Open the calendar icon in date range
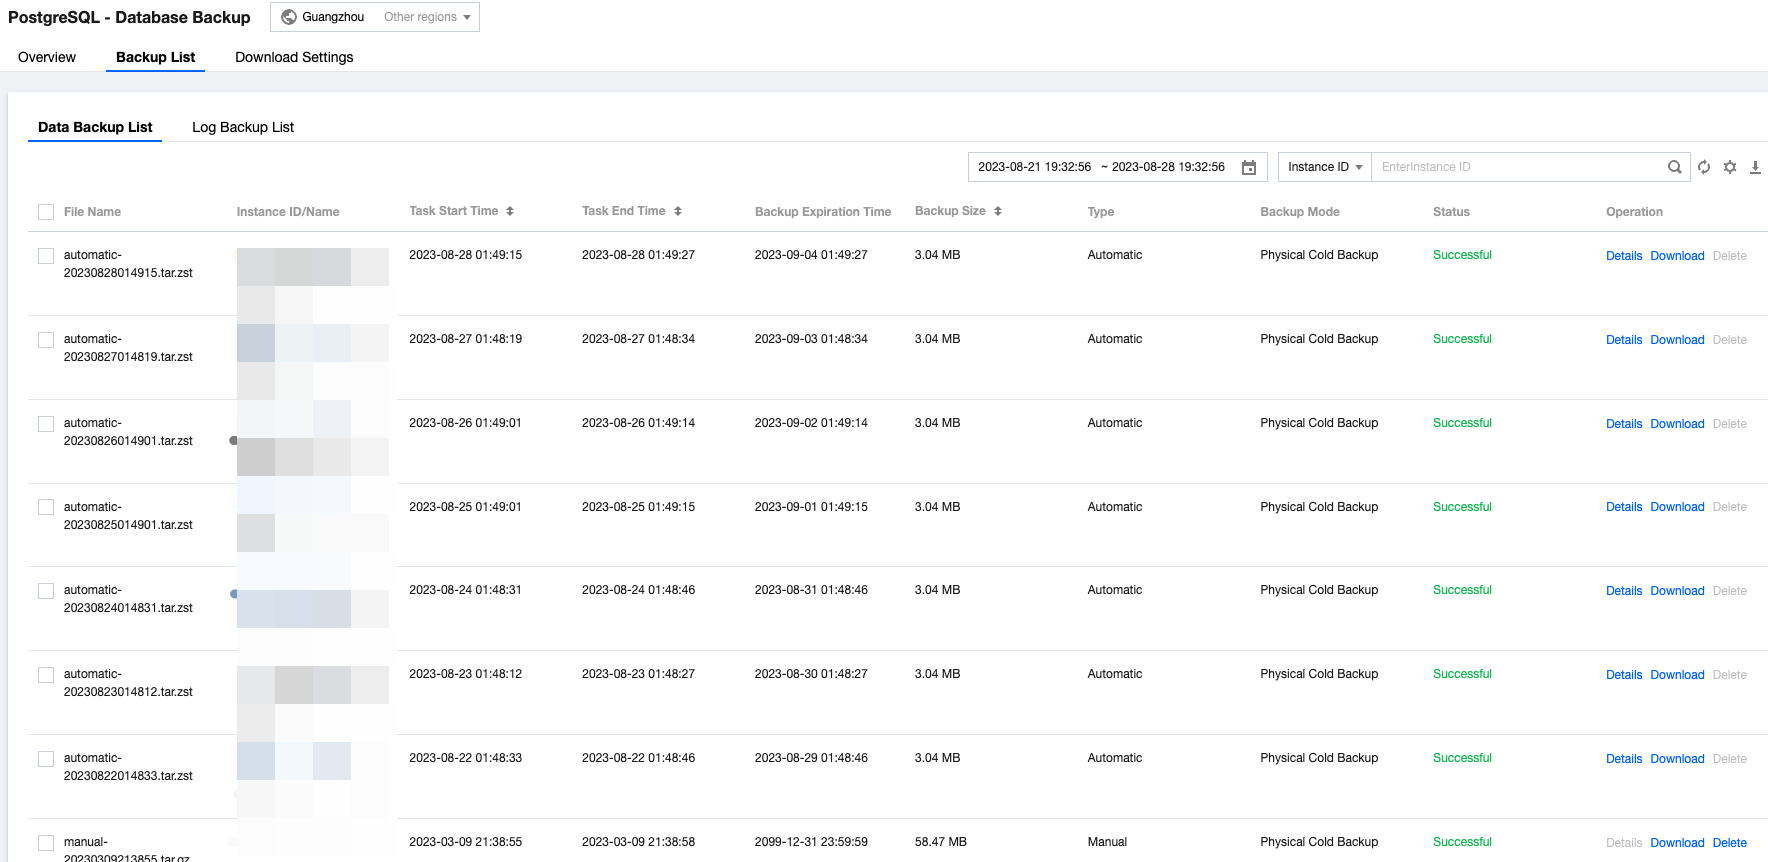This screenshot has width=1768, height=862. tap(1249, 167)
